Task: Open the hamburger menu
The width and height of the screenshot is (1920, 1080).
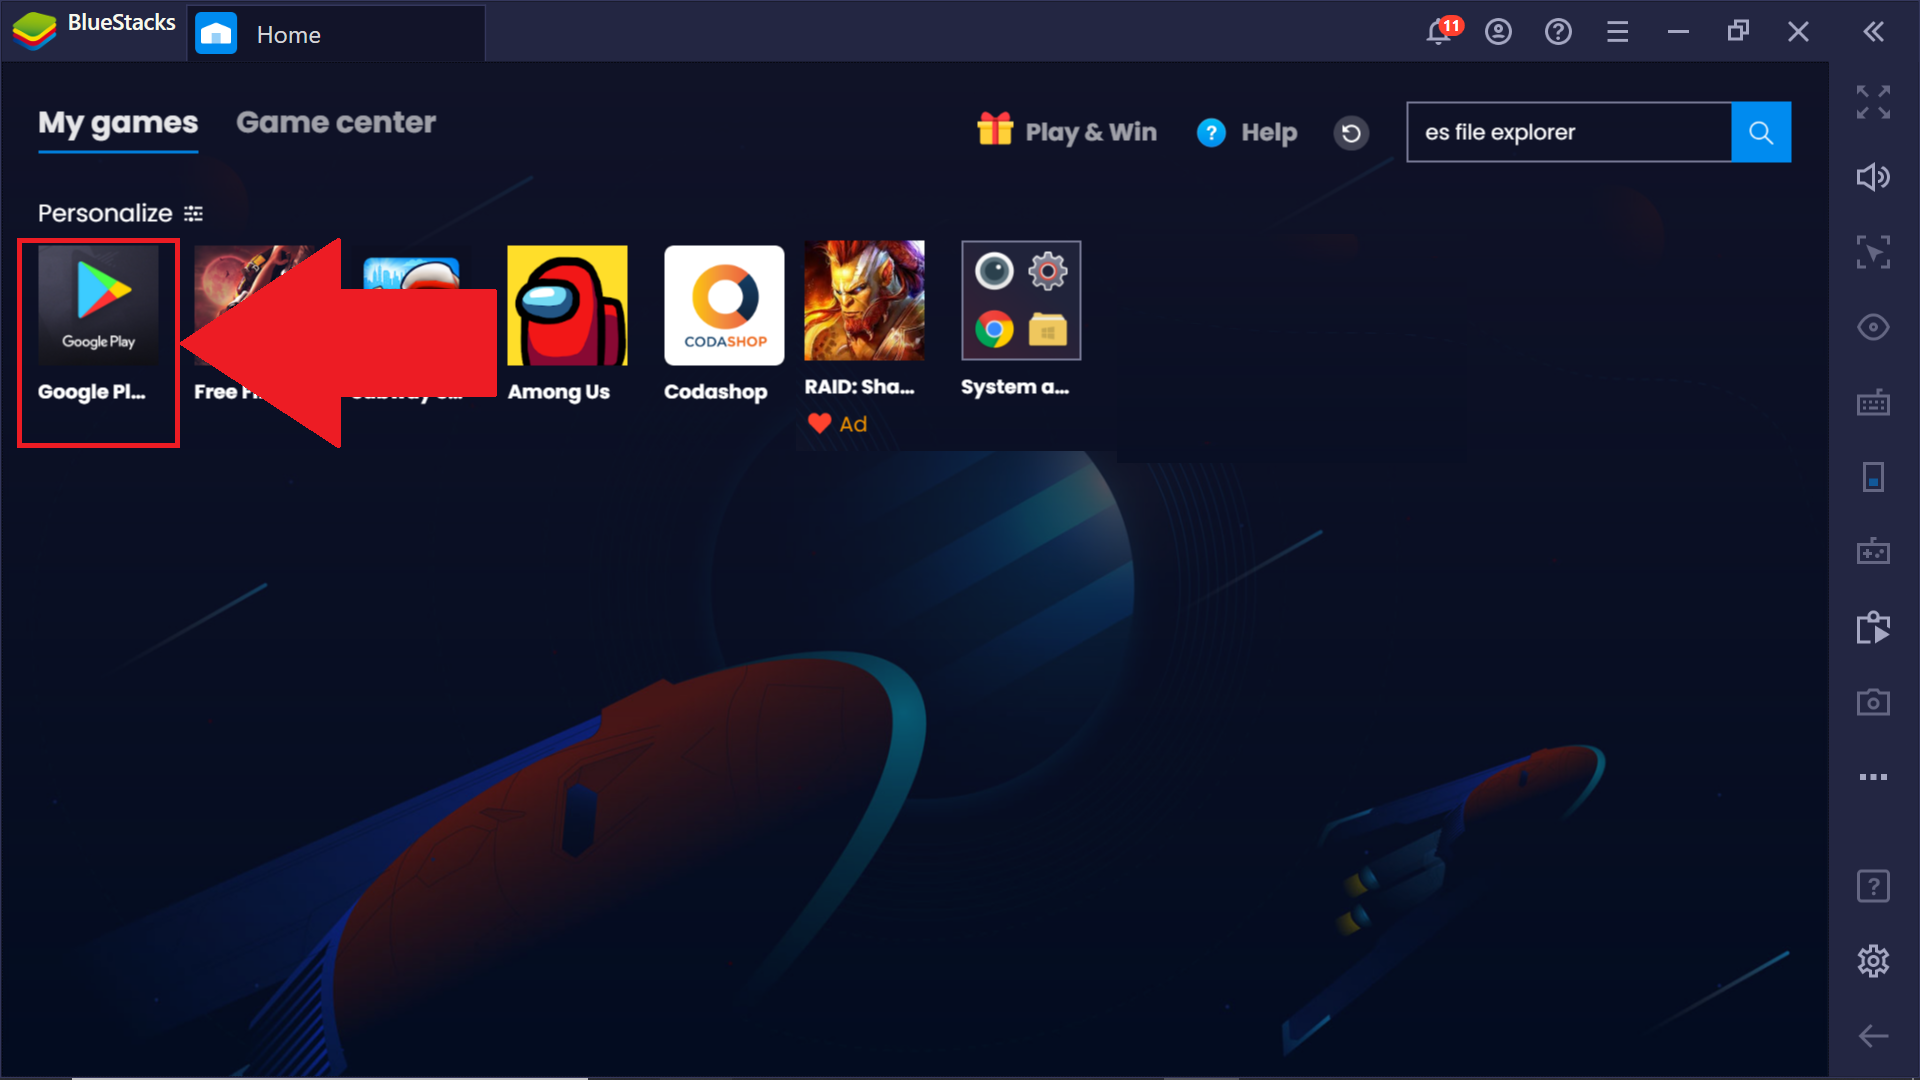Action: (x=1617, y=32)
